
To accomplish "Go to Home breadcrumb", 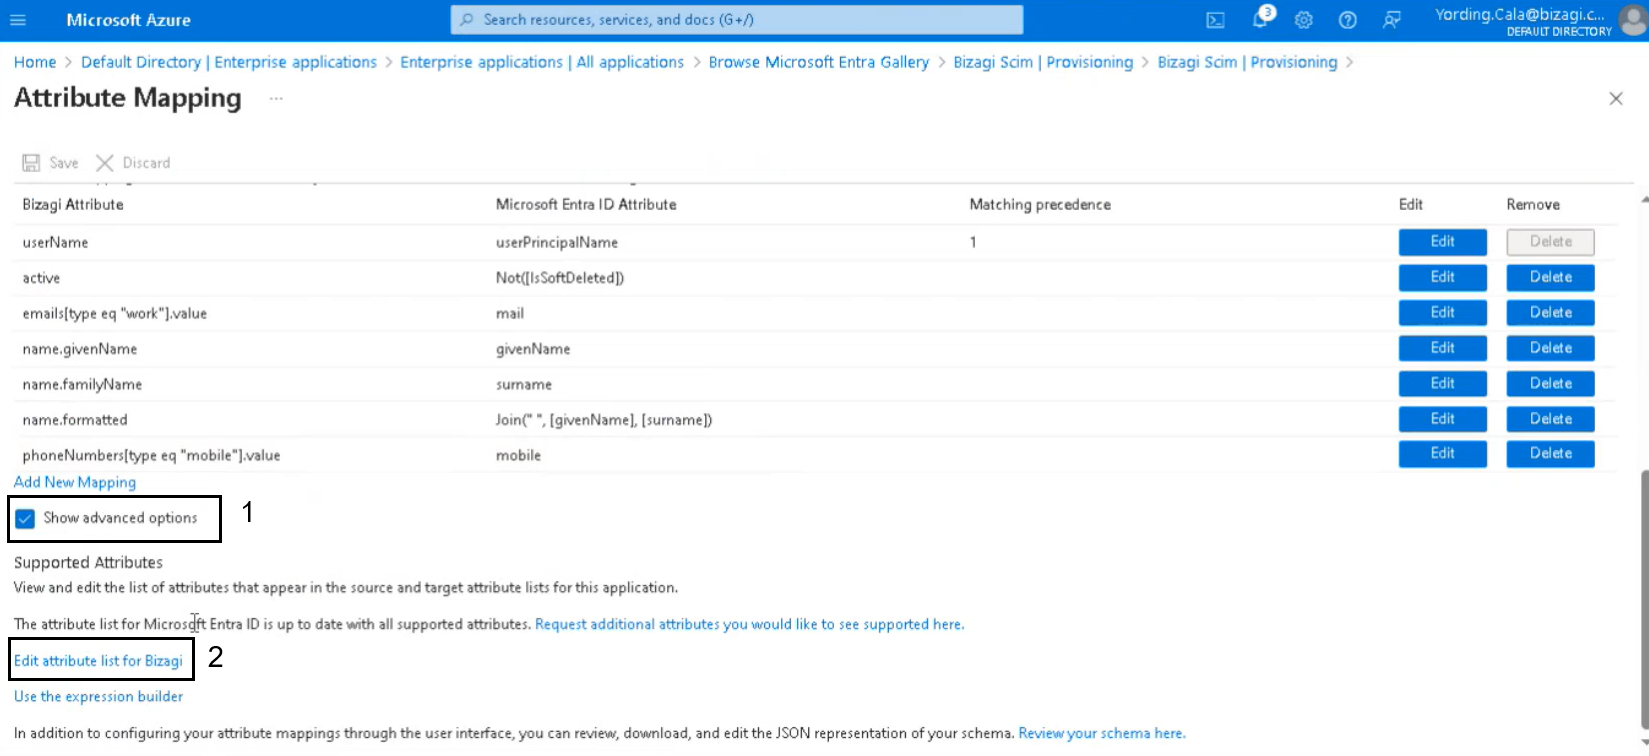I will click(x=35, y=62).
